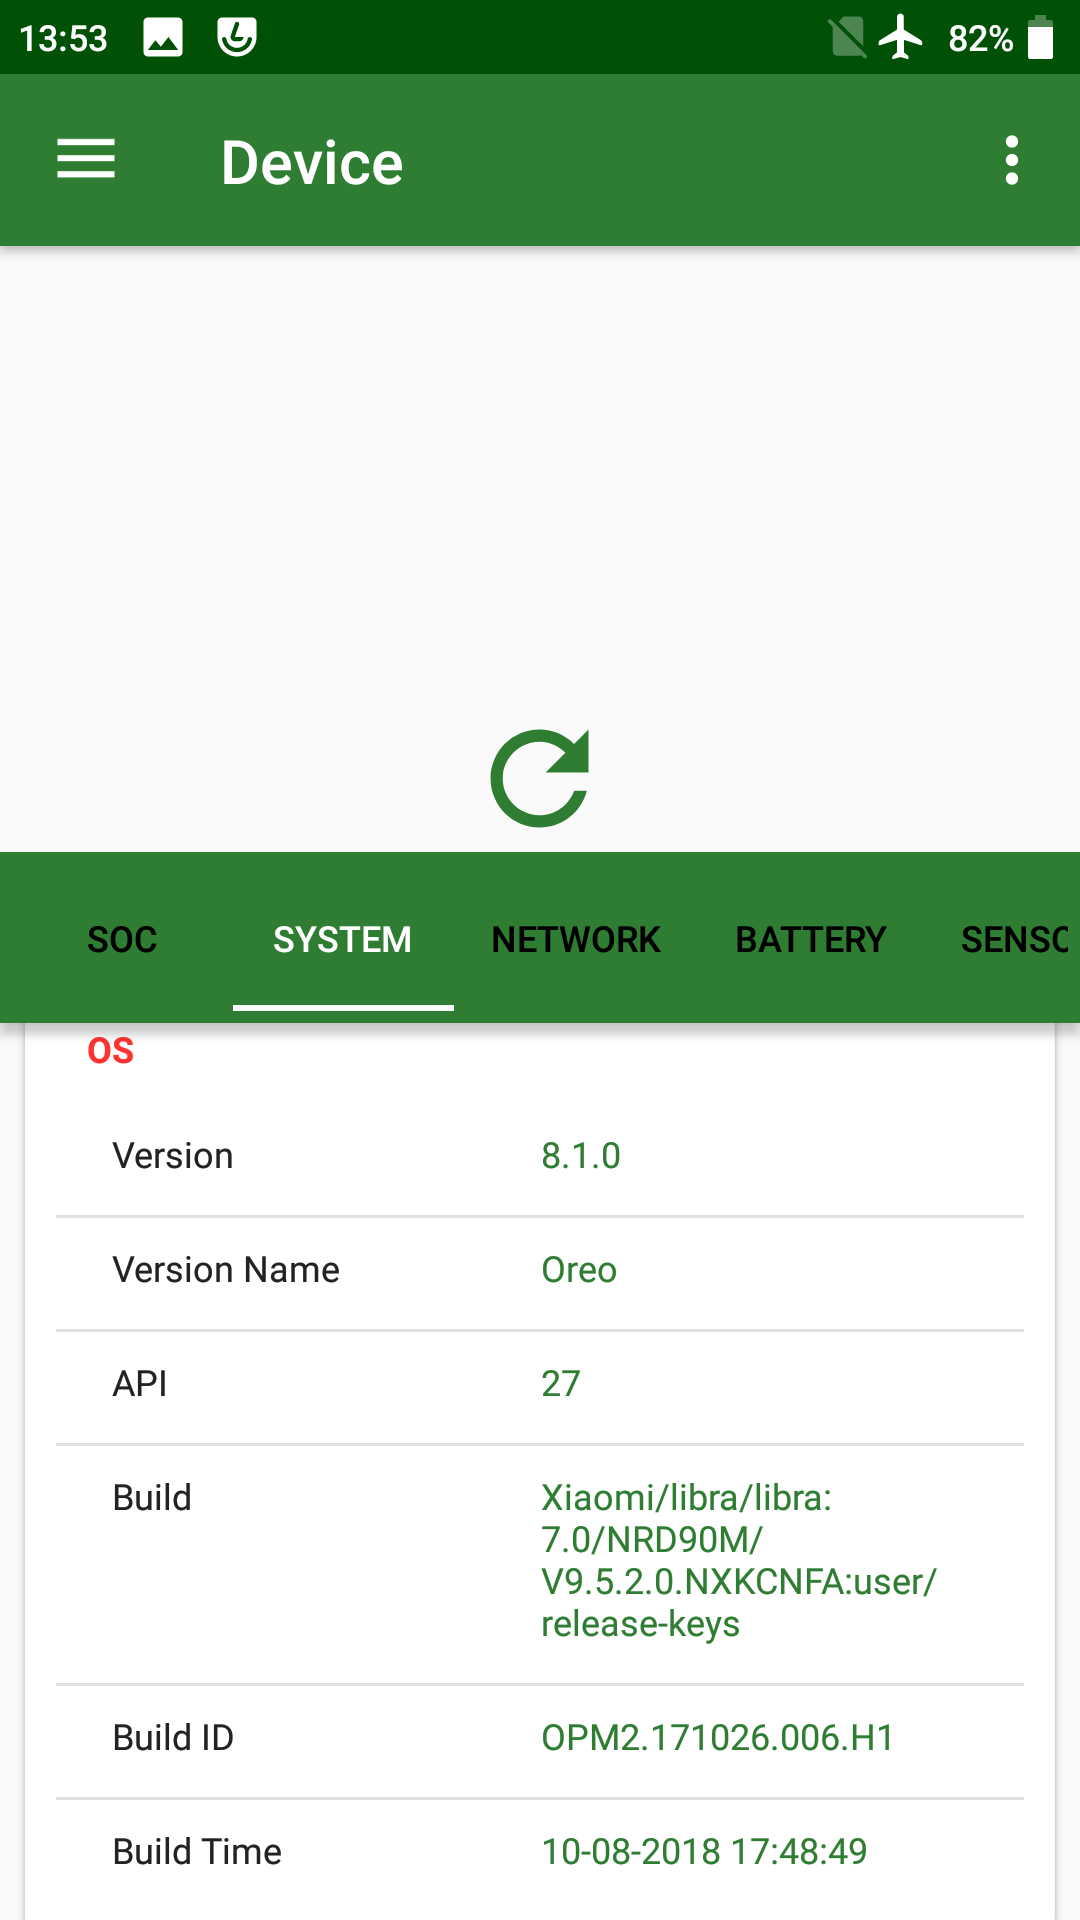This screenshot has height=1920, width=1080.
Task: Select the API 27 row
Action: coord(540,1384)
